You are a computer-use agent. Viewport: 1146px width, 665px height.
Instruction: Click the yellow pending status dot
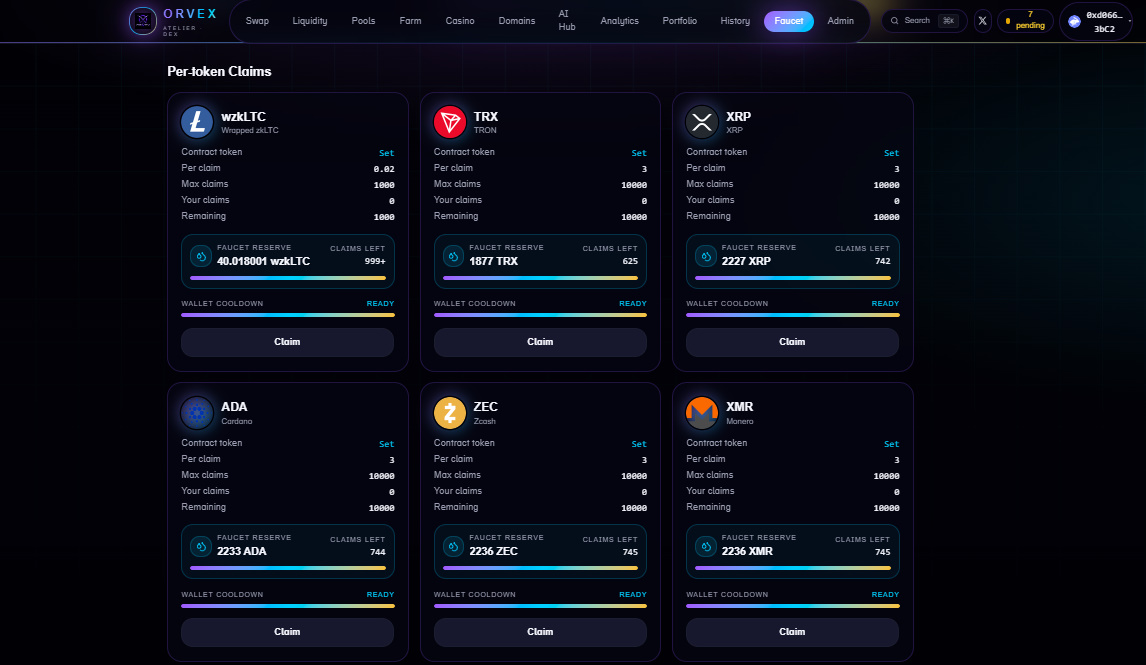[1008, 21]
